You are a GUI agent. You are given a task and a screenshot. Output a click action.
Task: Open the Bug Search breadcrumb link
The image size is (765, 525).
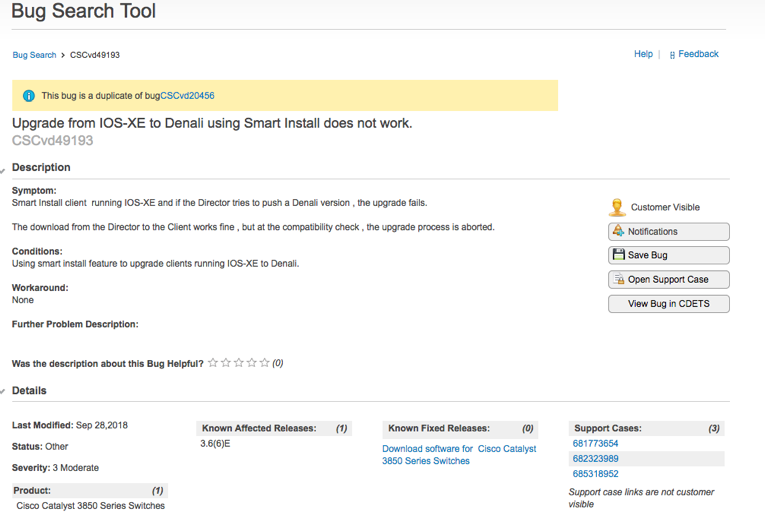[x=34, y=55]
